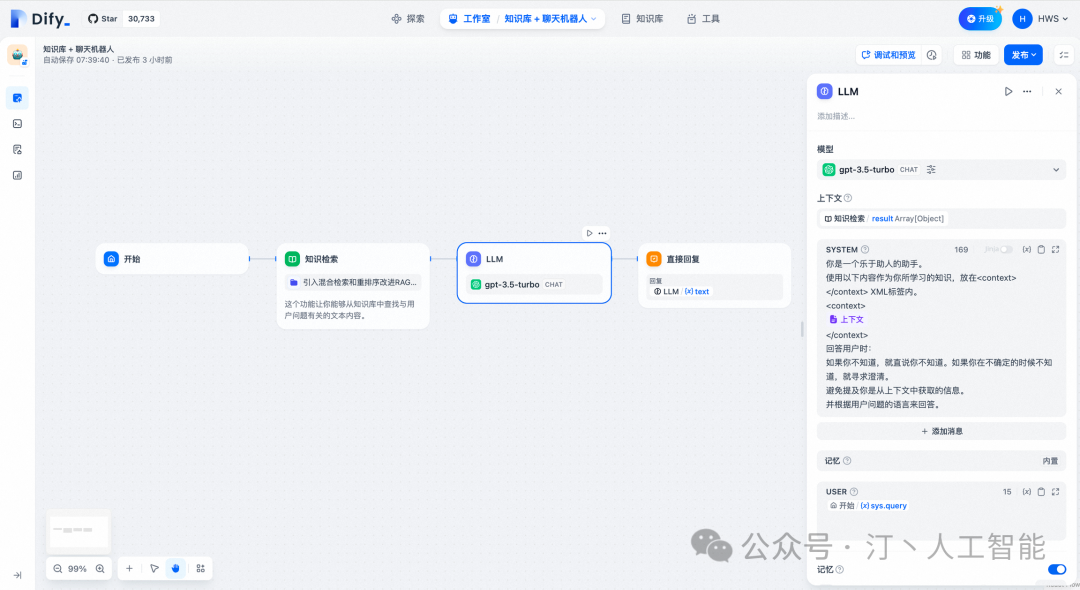Open LLM panel more options menu
Image resolution: width=1080 pixels, height=590 pixels.
click(1027, 92)
